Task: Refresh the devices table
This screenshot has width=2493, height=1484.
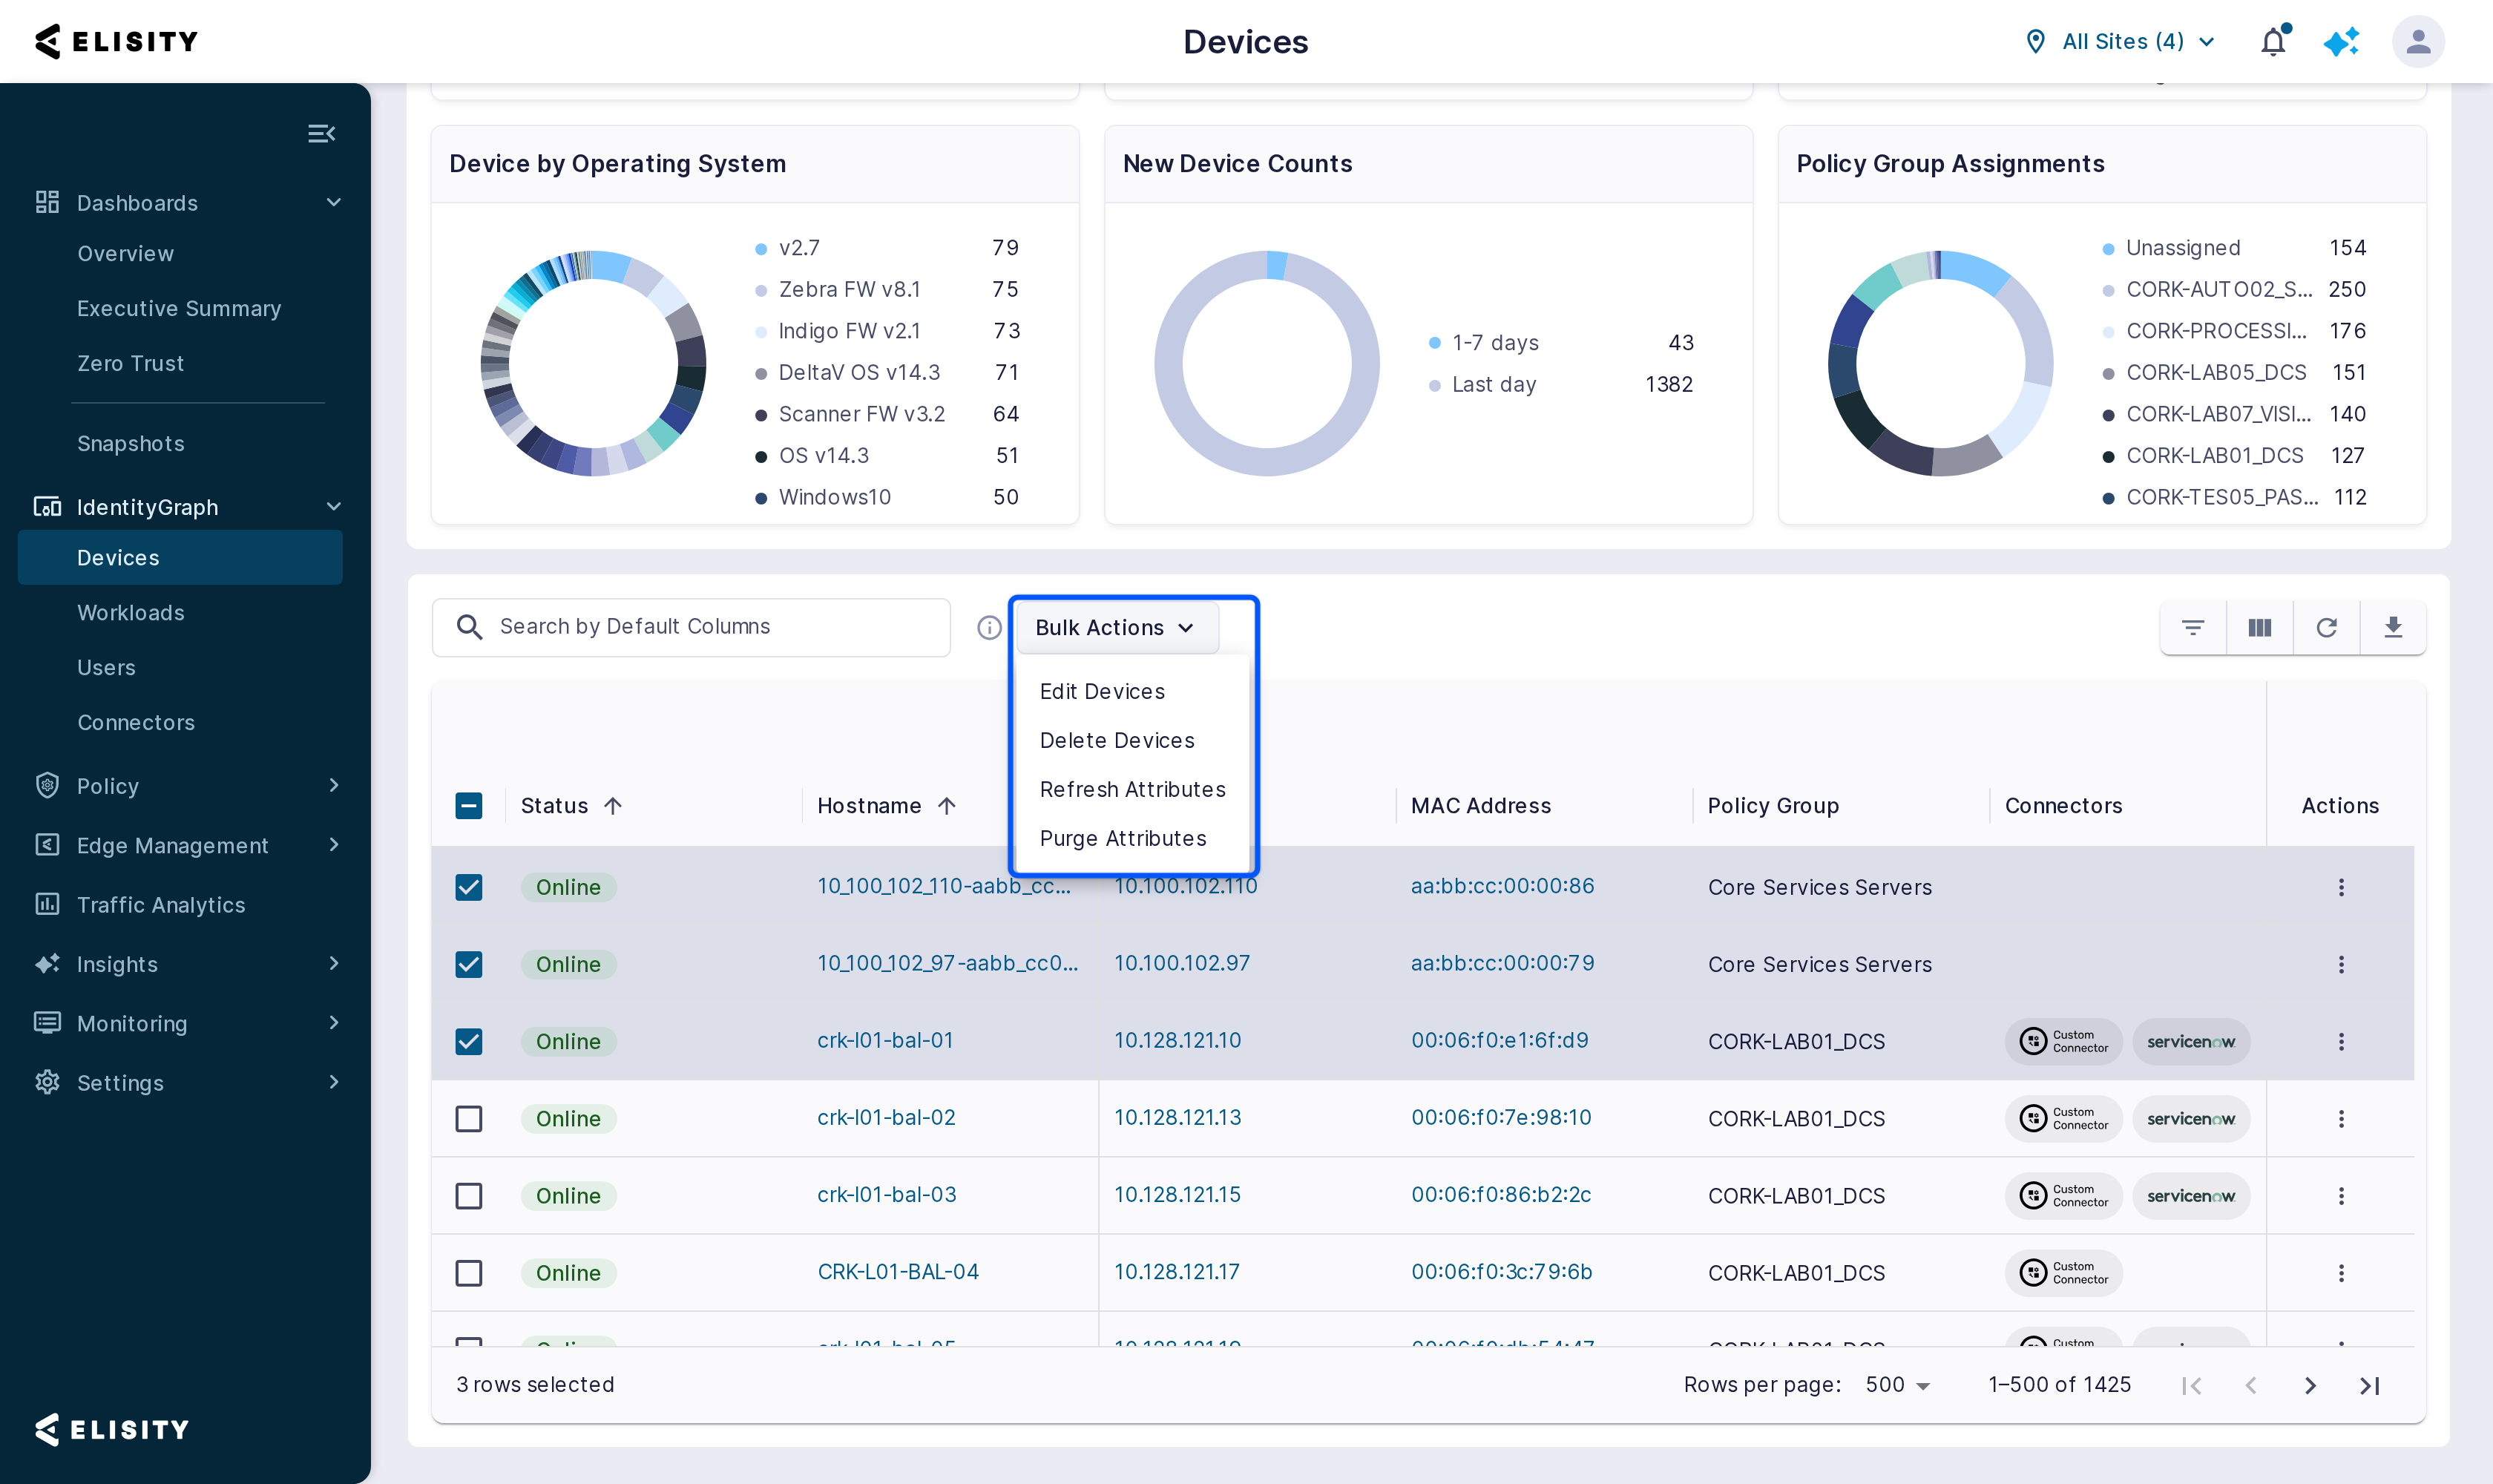Action: (x=2327, y=627)
